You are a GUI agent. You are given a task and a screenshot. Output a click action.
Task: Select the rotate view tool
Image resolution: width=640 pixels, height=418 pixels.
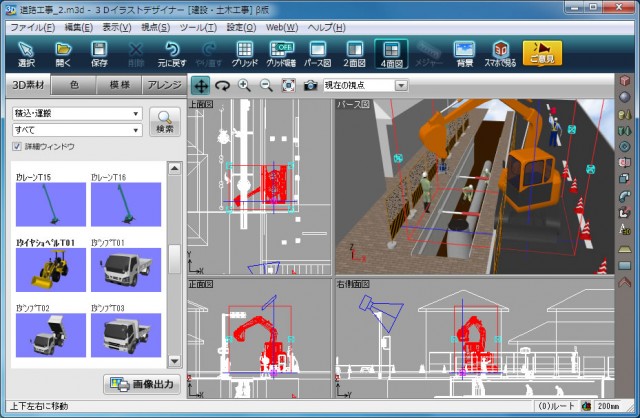(222, 86)
